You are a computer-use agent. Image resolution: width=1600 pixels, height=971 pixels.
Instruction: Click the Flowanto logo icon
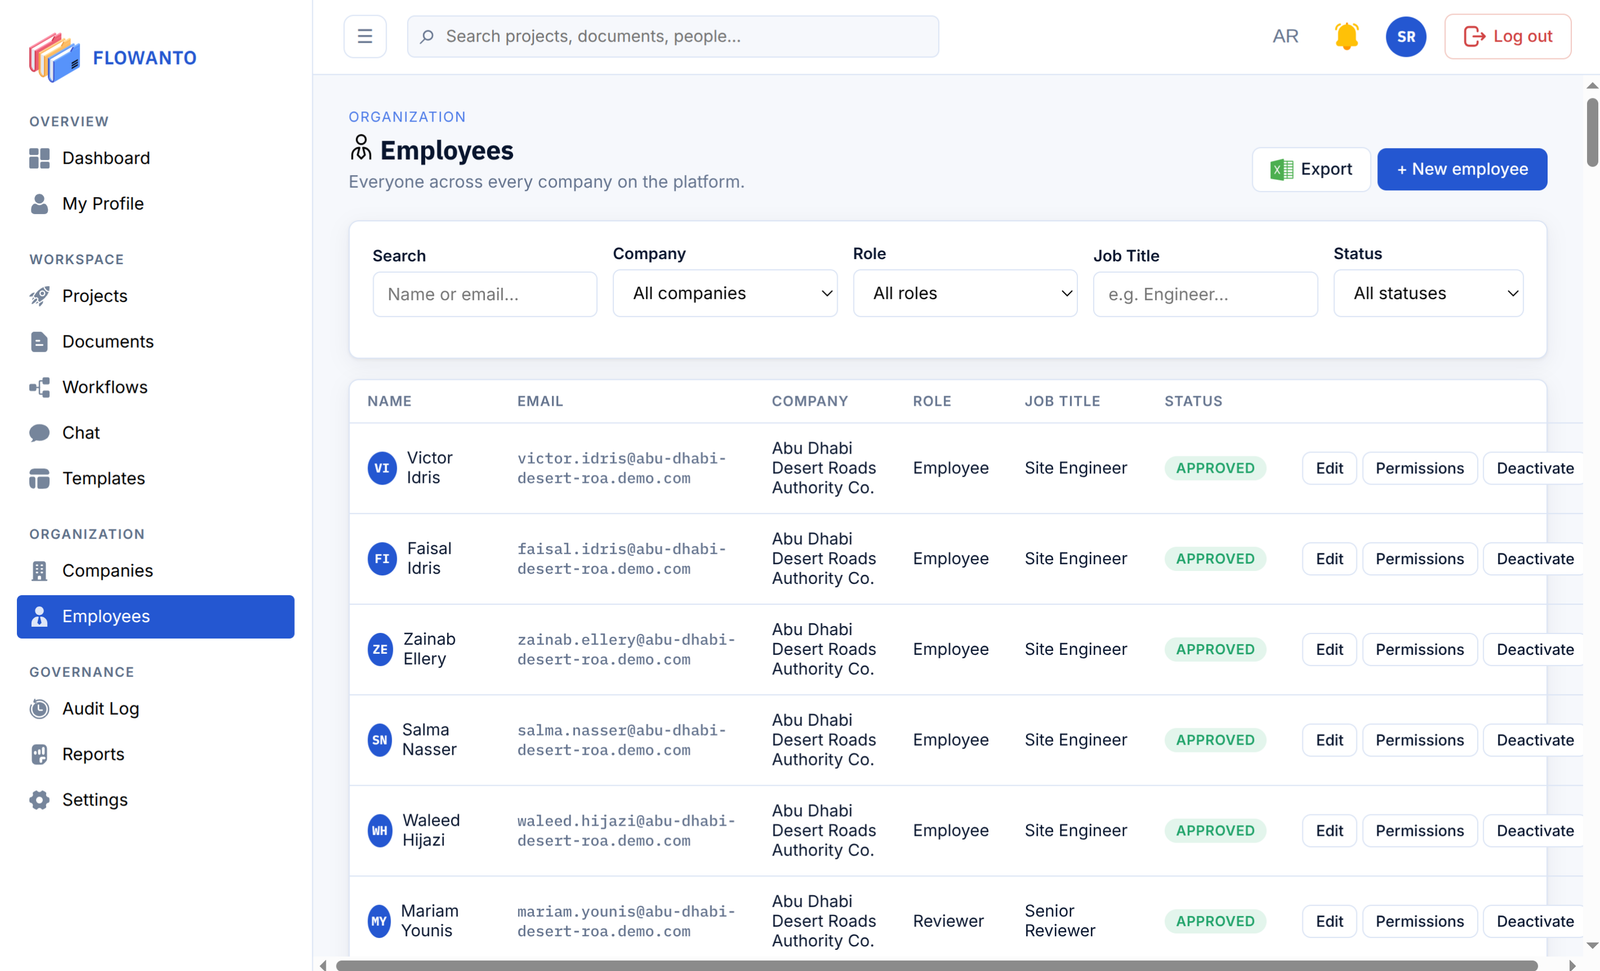point(54,57)
